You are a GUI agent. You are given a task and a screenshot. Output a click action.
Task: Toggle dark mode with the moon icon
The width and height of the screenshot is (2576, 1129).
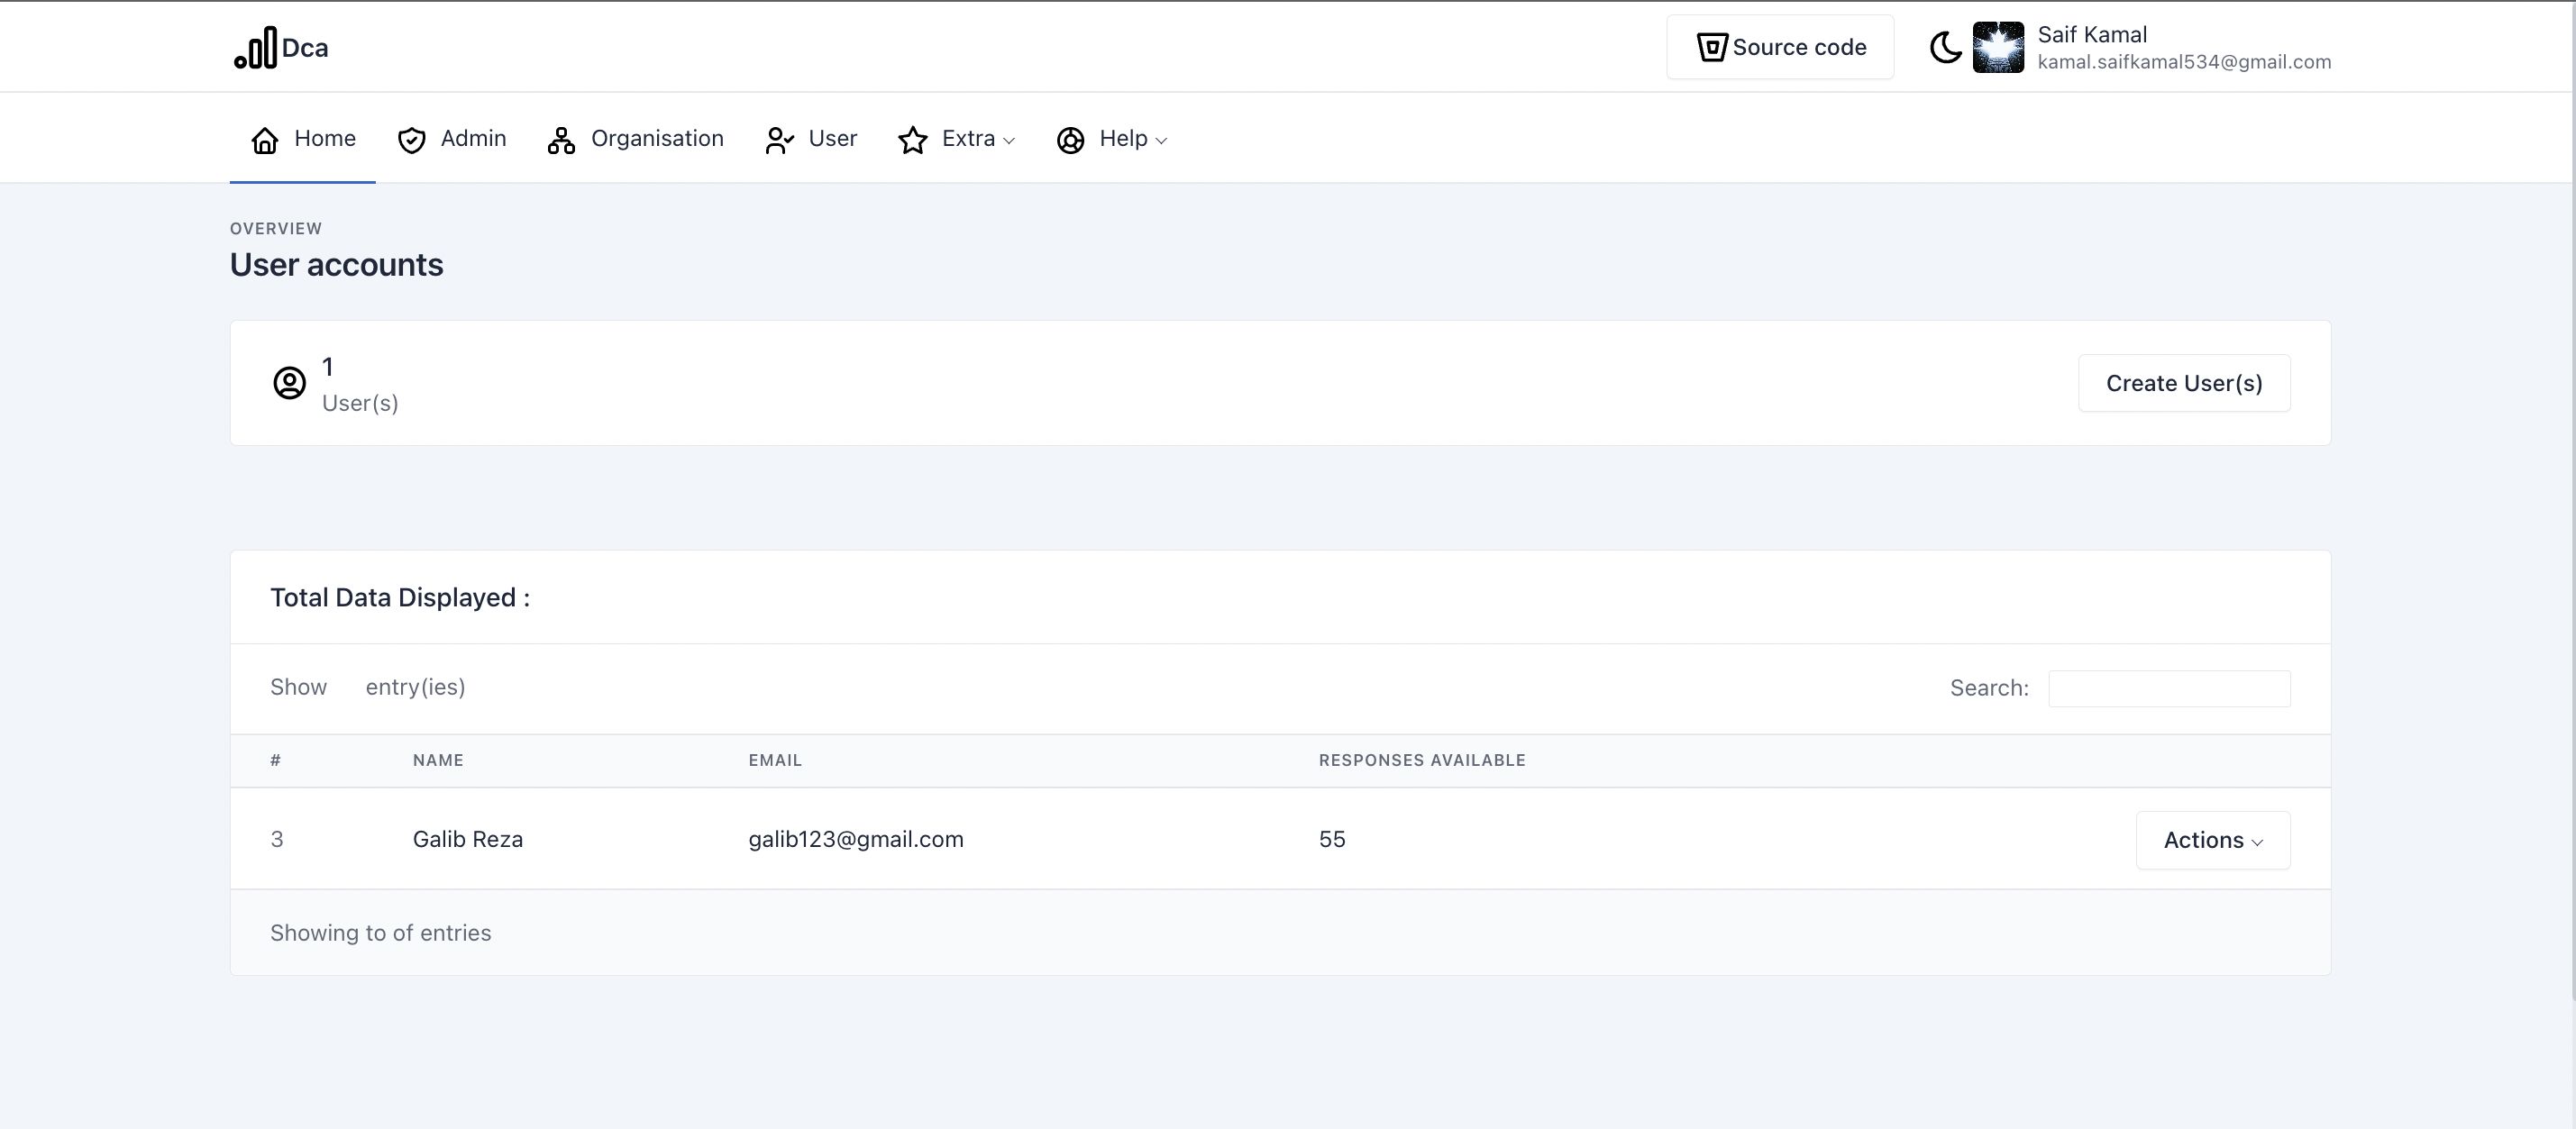(1945, 47)
